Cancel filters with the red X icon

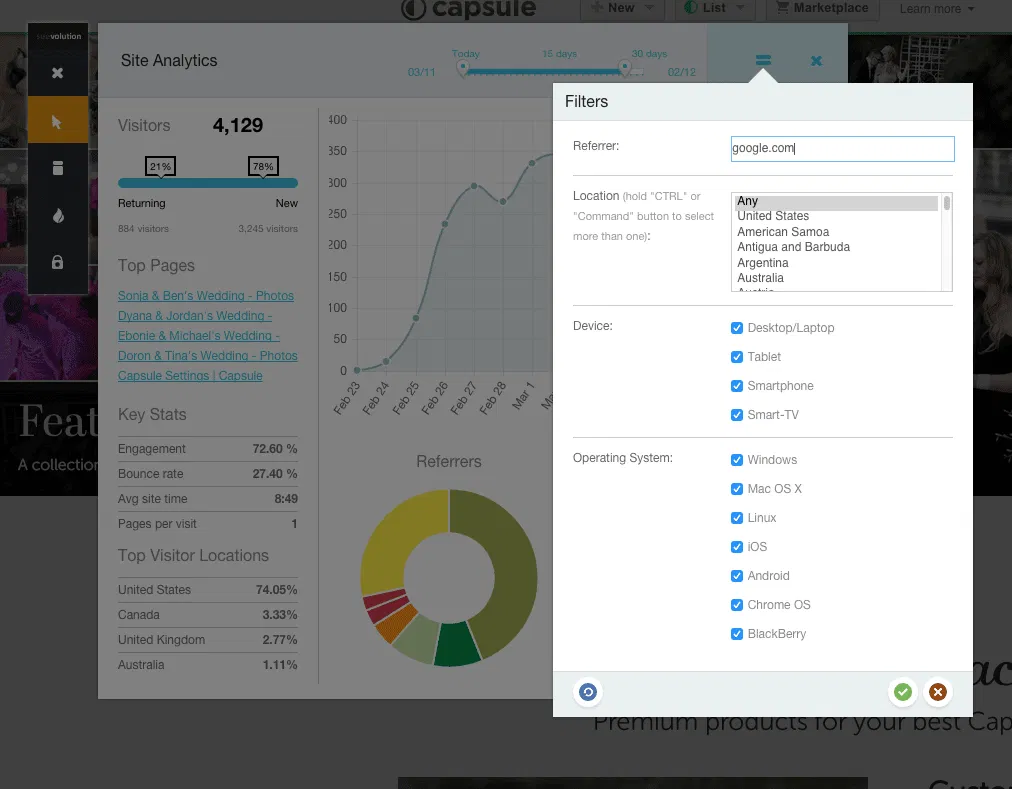tap(937, 692)
